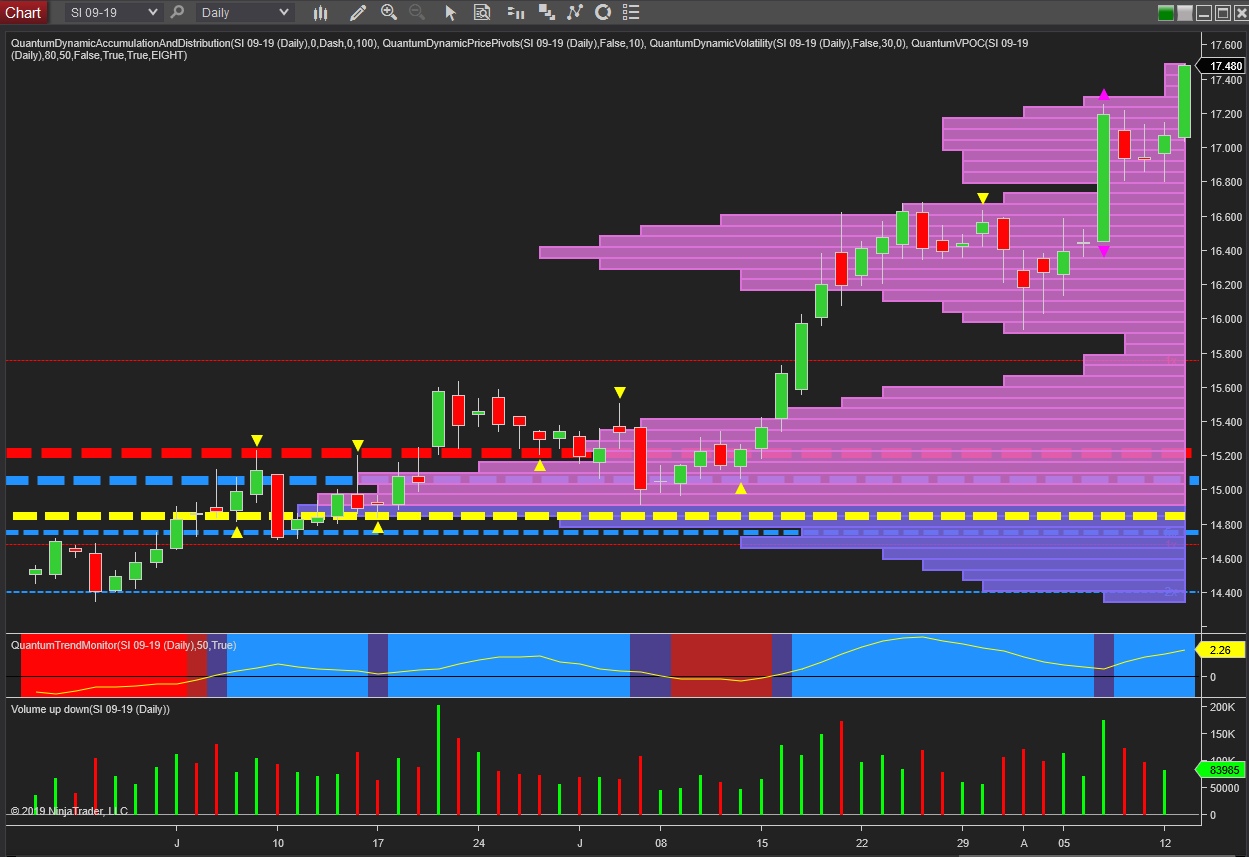The height and width of the screenshot is (857, 1249).
Task: Click the green window link square
Action: pyautogui.click(x=1166, y=13)
